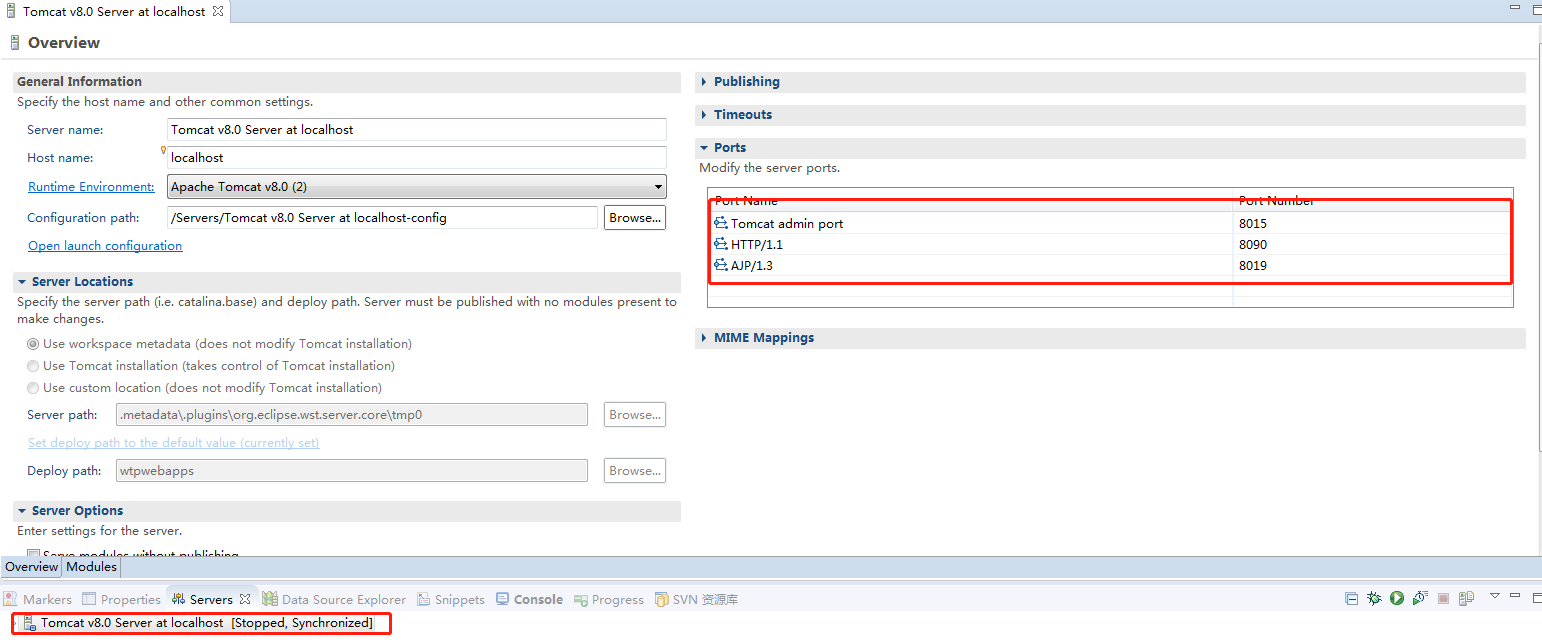Click the server icon beside the Overview heading
Image resolution: width=1542 pixels, height=640 pixels.
tap(14, 43)
